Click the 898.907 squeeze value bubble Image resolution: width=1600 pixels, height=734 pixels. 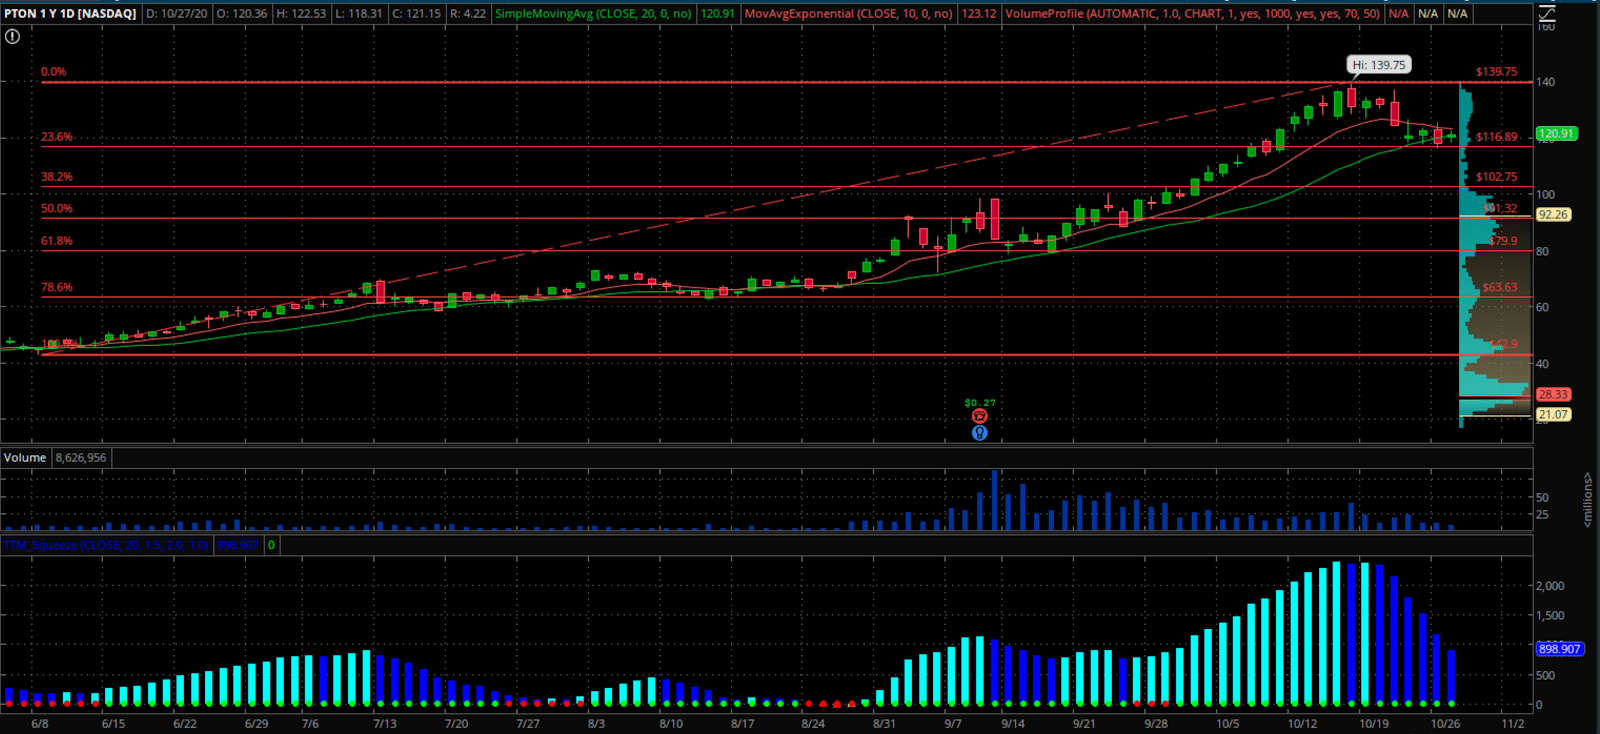[x=1559, y=649]
